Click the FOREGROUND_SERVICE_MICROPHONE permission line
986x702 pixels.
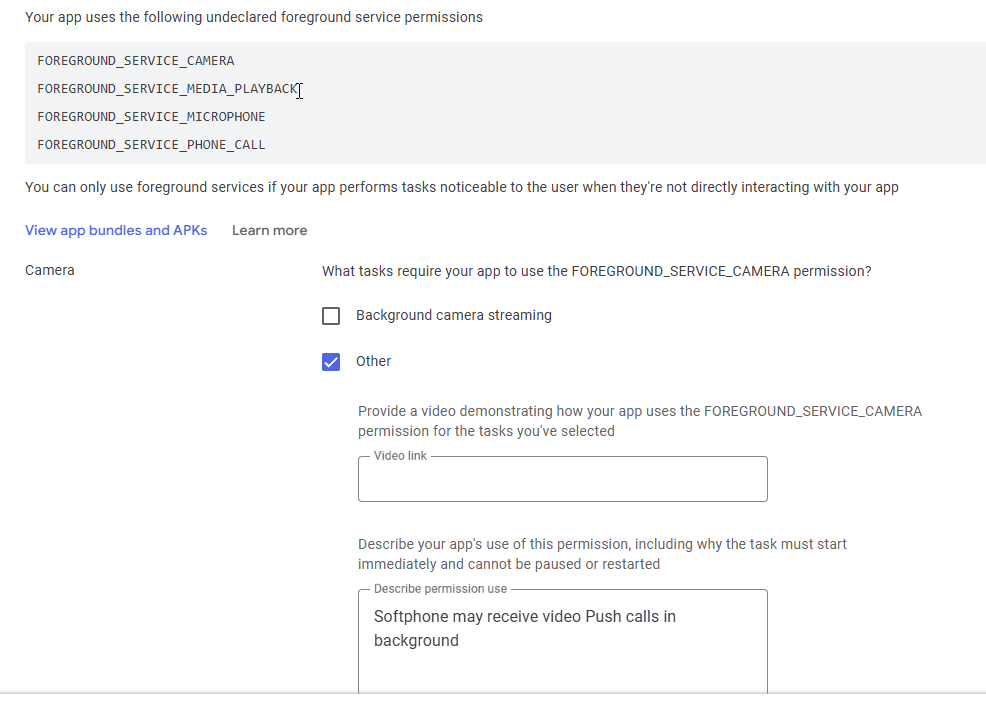click(x=152, y=117)
